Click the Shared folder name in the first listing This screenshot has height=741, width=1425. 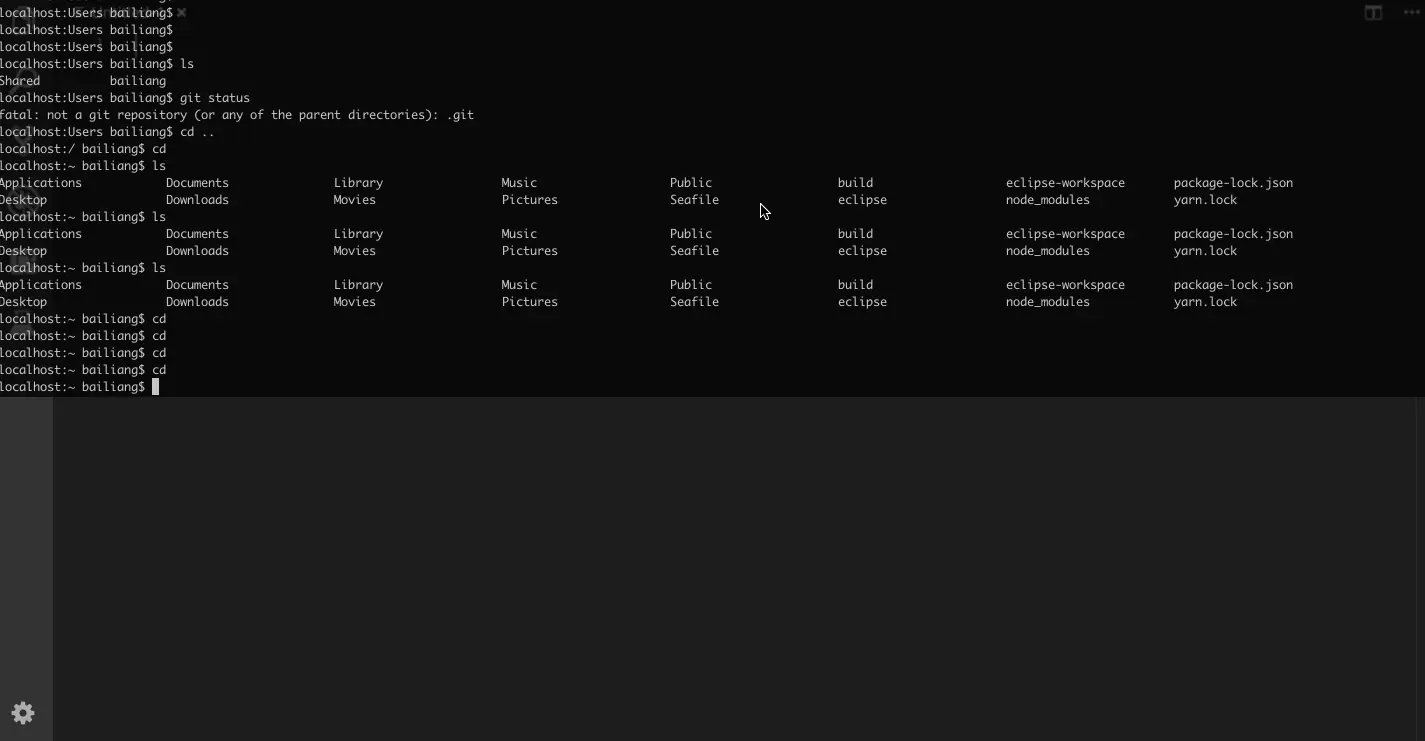point(20,80)
